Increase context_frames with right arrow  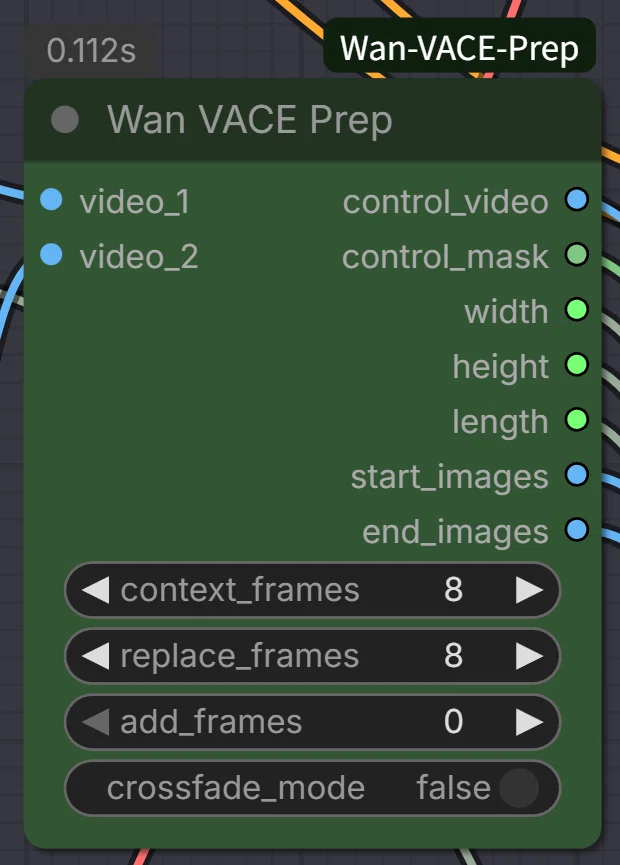tap(529, 590)
